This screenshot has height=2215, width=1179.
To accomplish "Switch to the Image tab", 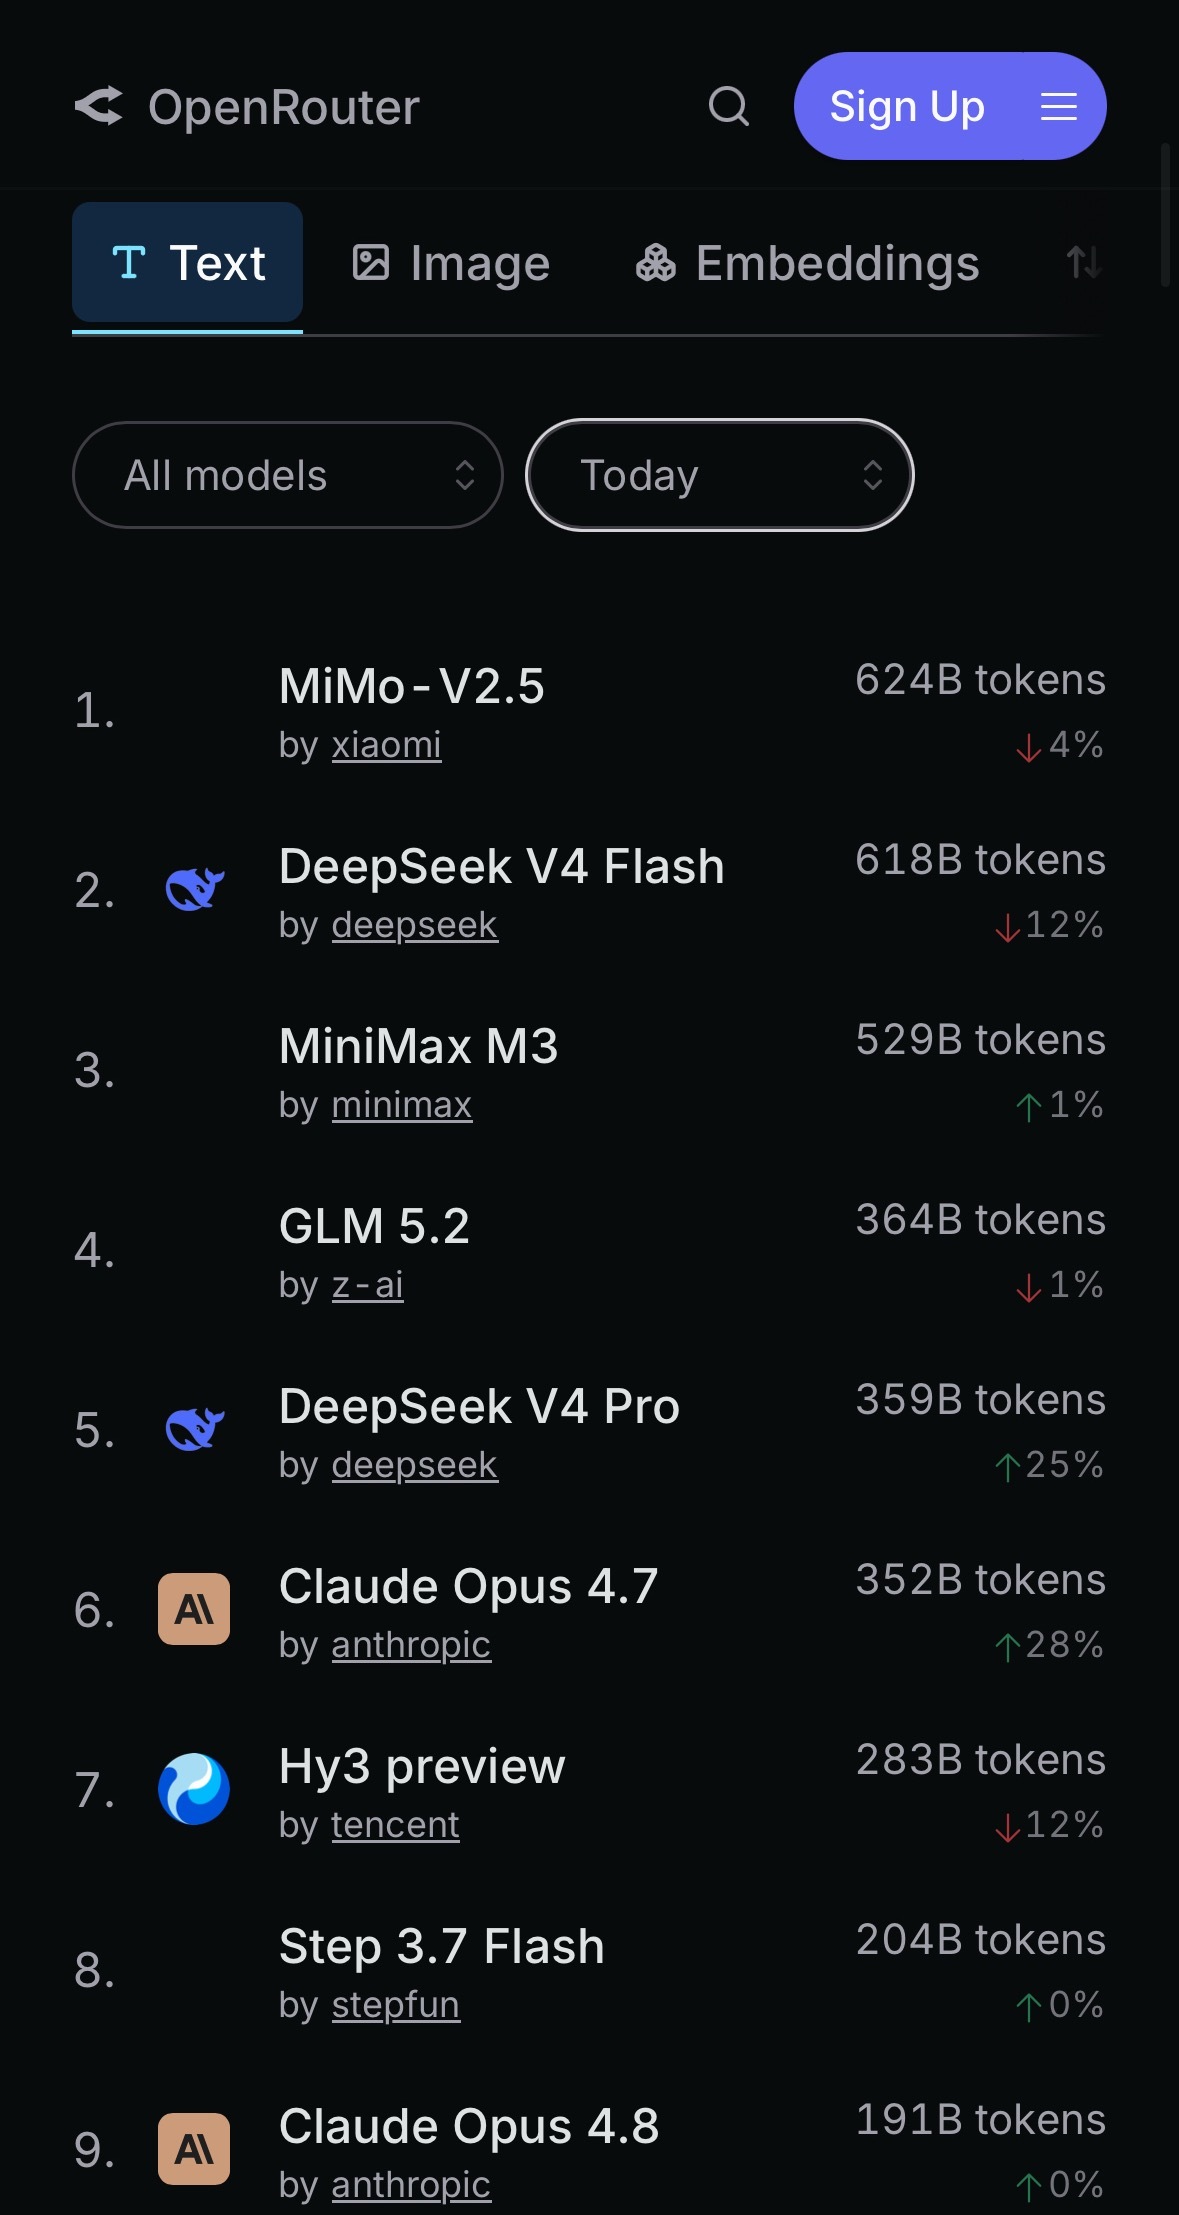I will [x=450, y=264].
